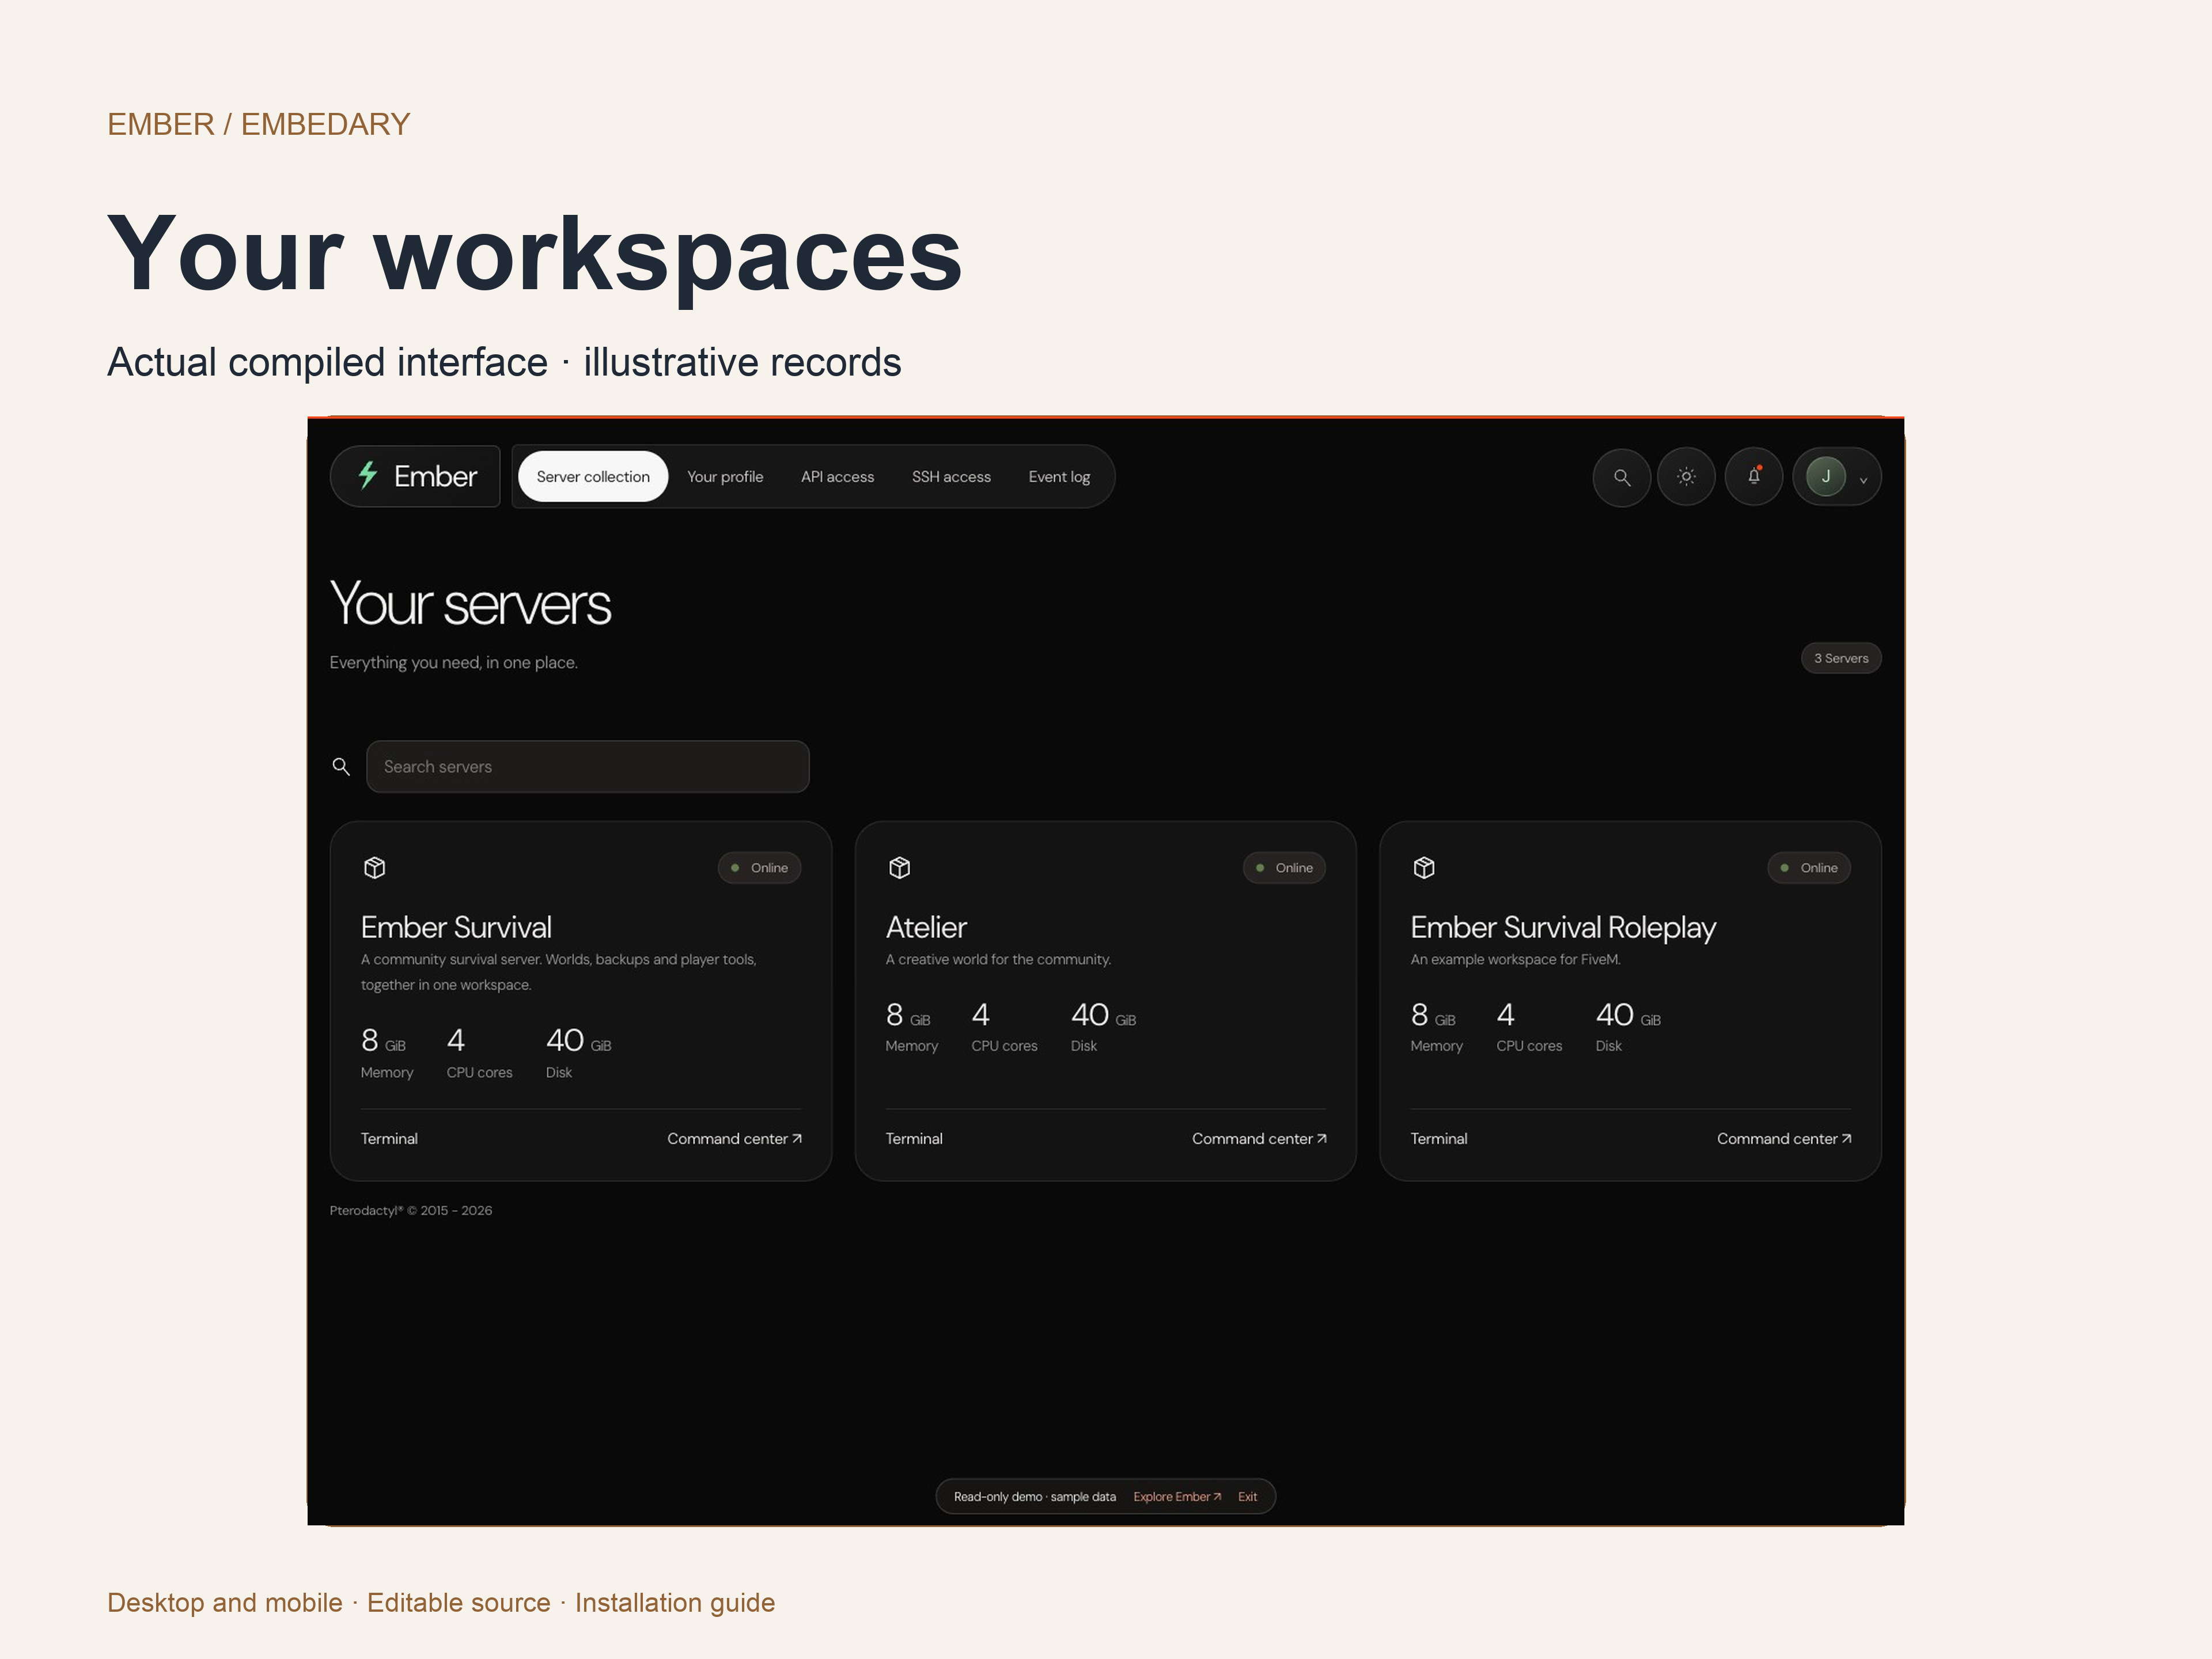The height and width of the screenshot is (1659, 2212).
Task: Open Terminal for Ember Survival Roleplay
Action: [x=1439, y=1139]
